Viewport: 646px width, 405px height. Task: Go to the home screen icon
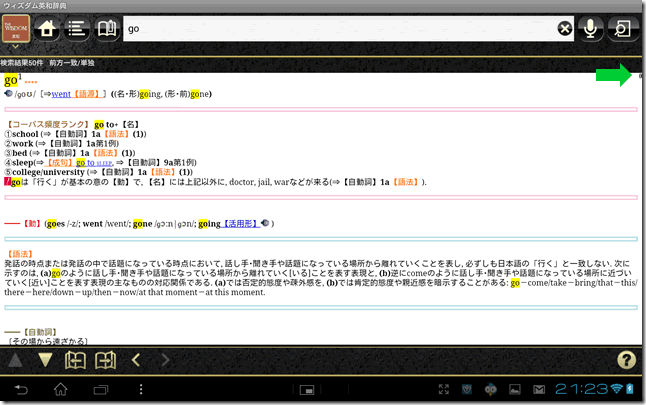pos(45,28)
